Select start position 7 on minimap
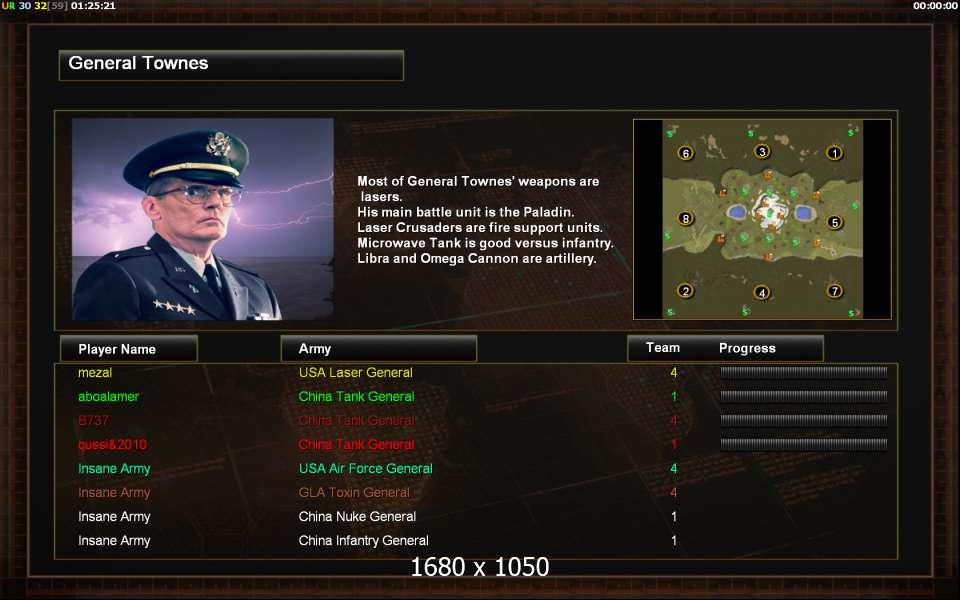The image size is (960, 600). pyautogui.click(x=834, y=291)
